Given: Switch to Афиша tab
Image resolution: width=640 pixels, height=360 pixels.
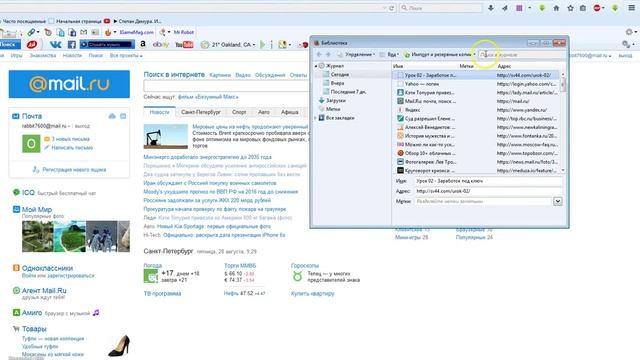Looking at the screenshot, I should (290, 112).
